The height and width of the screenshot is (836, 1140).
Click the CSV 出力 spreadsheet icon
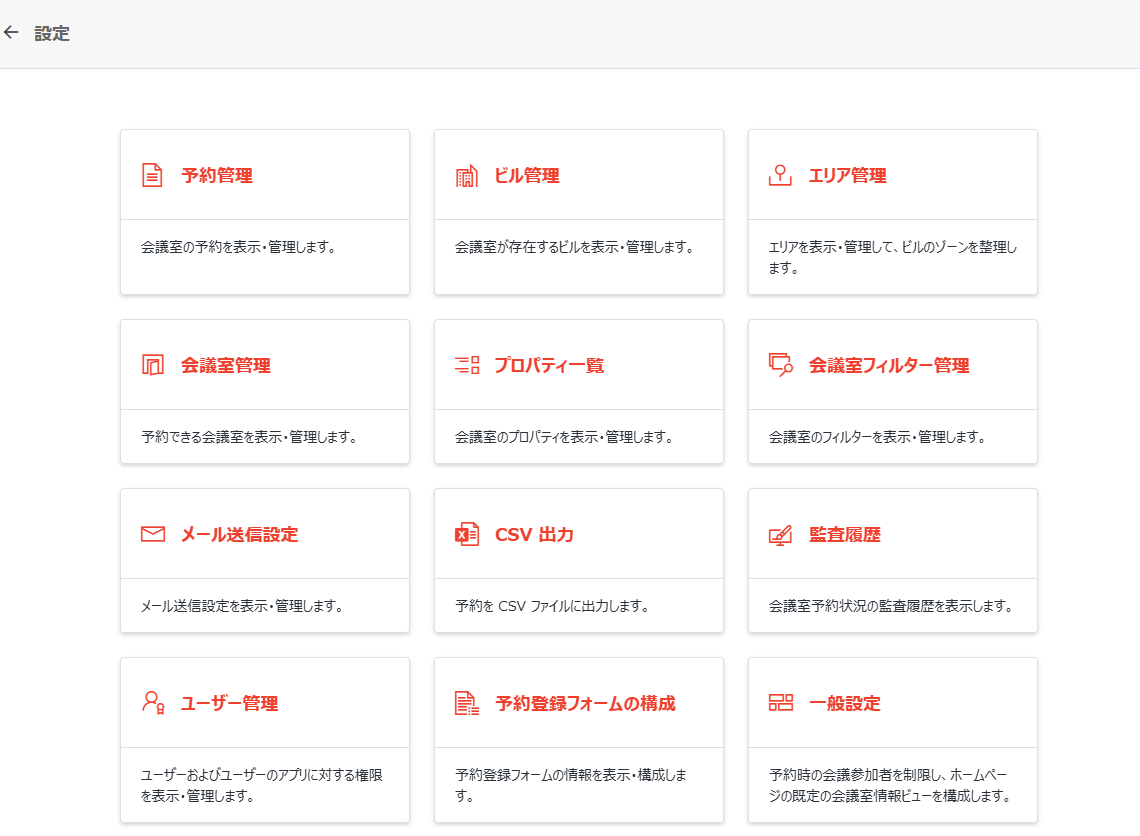[x=467, y=534]
